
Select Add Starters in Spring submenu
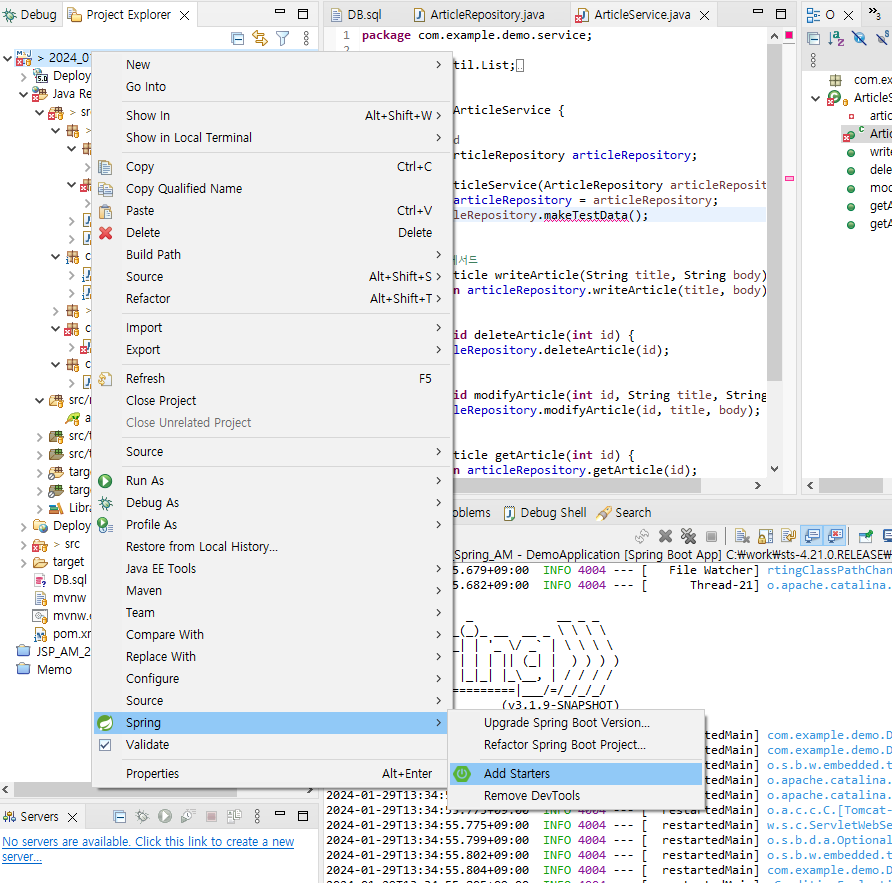[x=576, y=774]
